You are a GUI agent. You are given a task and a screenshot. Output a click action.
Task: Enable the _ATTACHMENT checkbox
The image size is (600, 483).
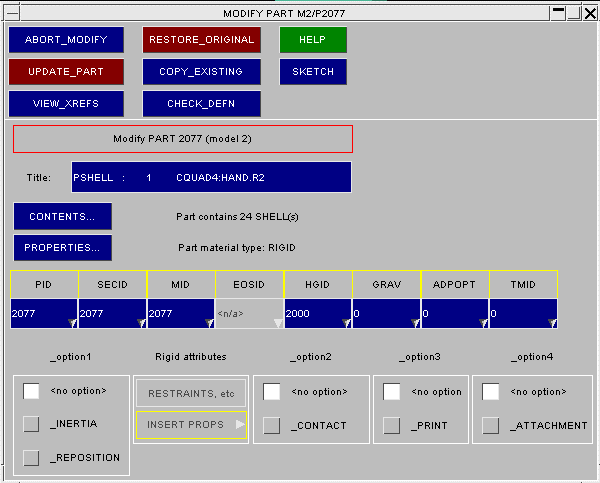(490, 426)
